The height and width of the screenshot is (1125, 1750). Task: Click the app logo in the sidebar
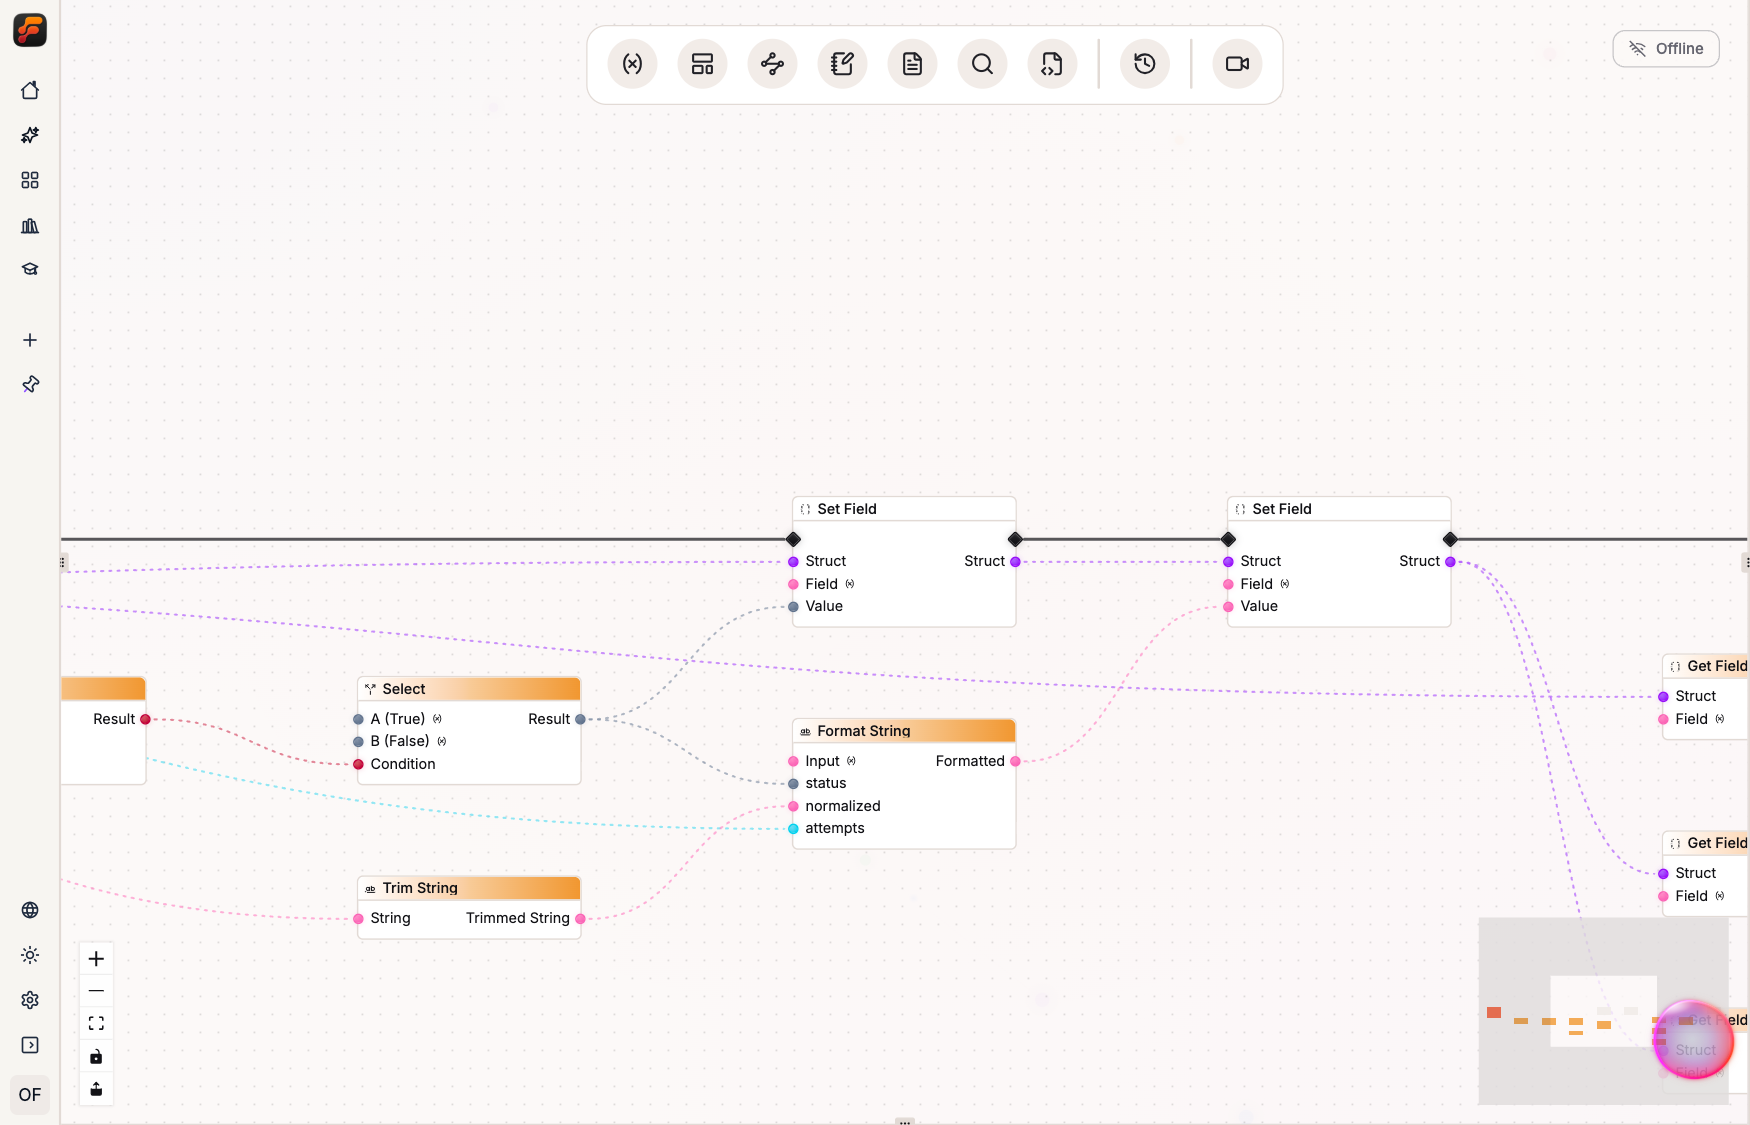[x=30, y=30]
